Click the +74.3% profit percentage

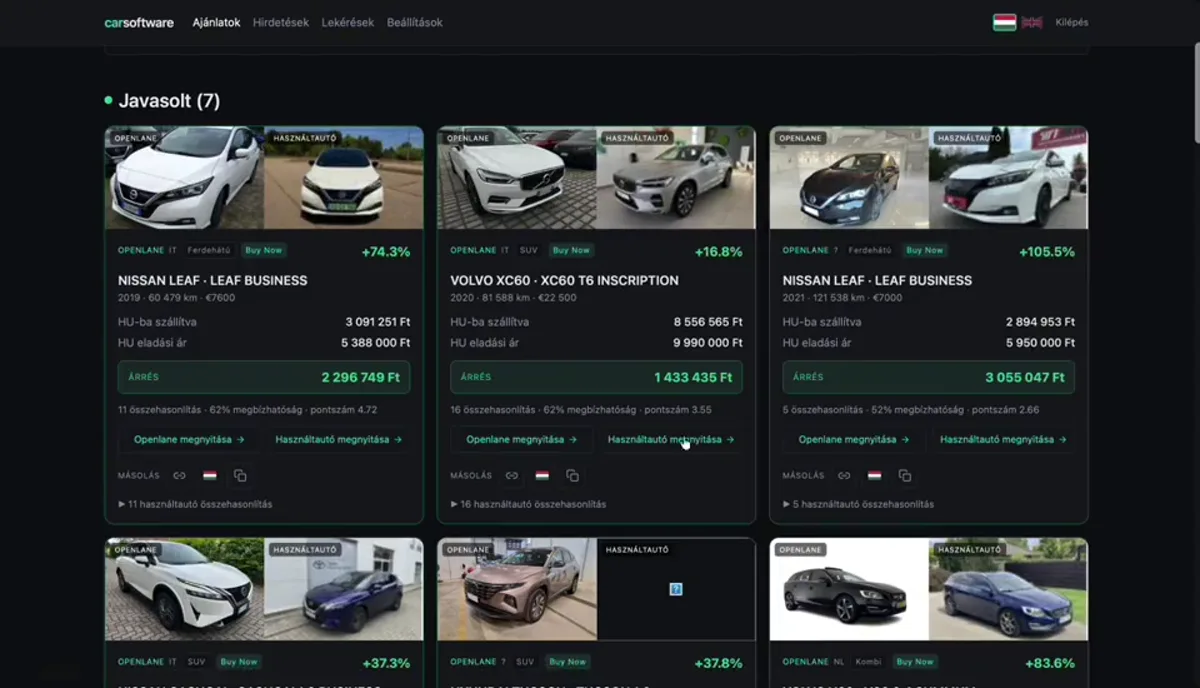(x=386, y=252)
